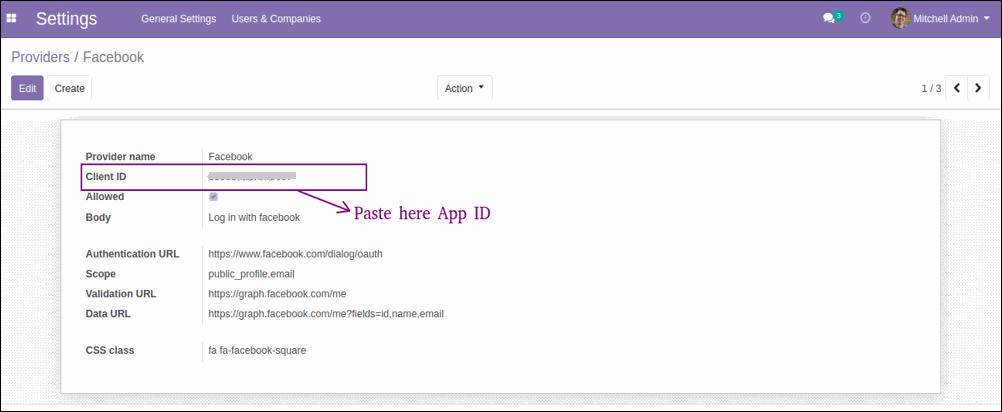
Task: Click the Authentication URL oauth value
Action: 295,254
